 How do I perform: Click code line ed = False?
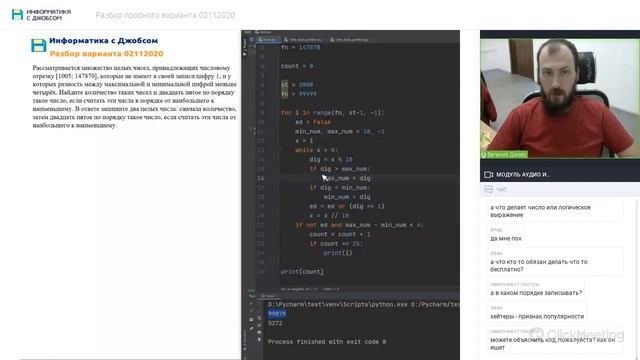(313, 122)
